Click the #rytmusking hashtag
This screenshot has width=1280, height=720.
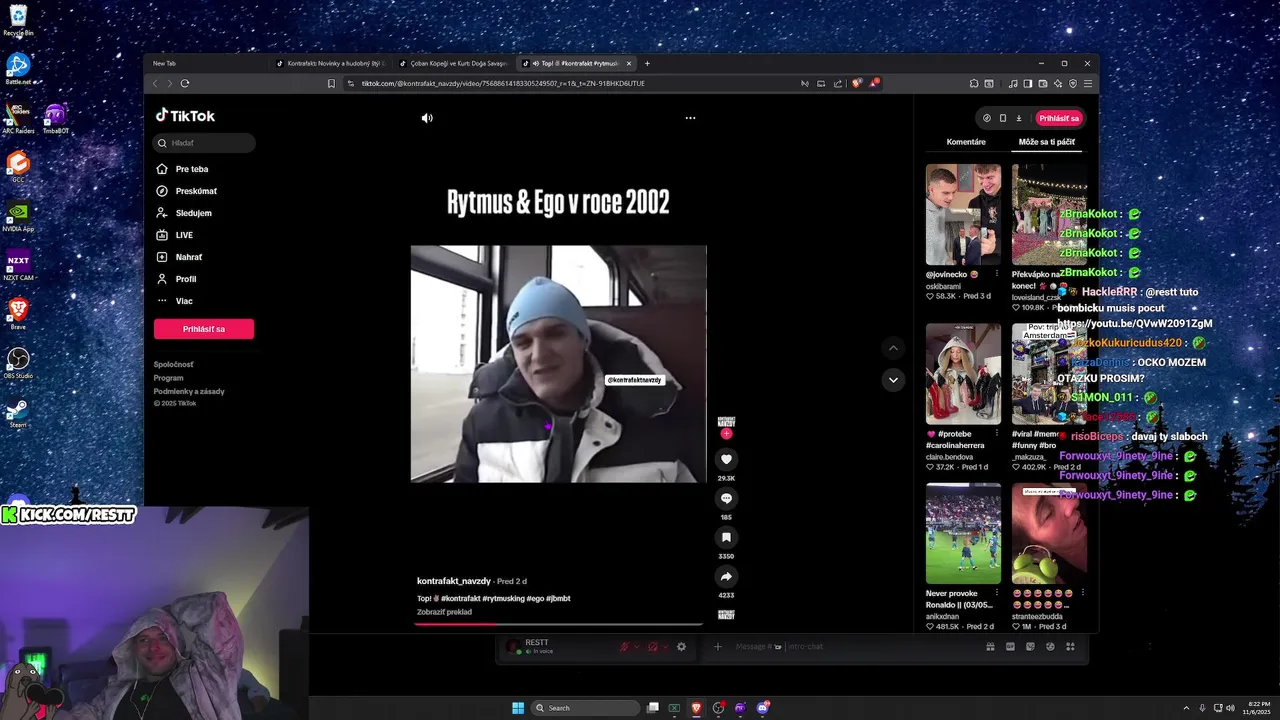[503, 598]
